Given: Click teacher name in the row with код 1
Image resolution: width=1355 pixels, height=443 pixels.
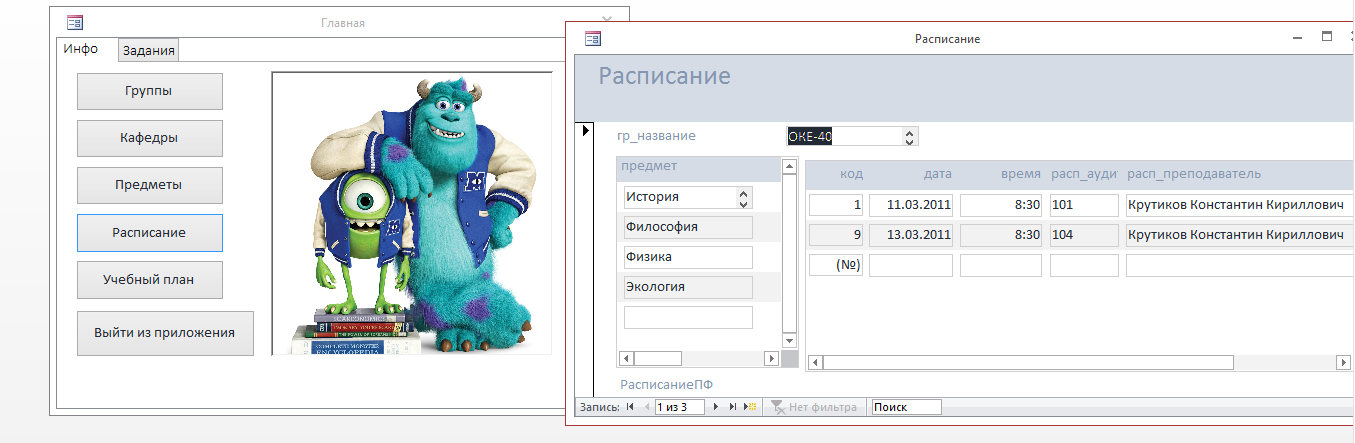Looking at the screenshot, I should (x=1238, y=205).
